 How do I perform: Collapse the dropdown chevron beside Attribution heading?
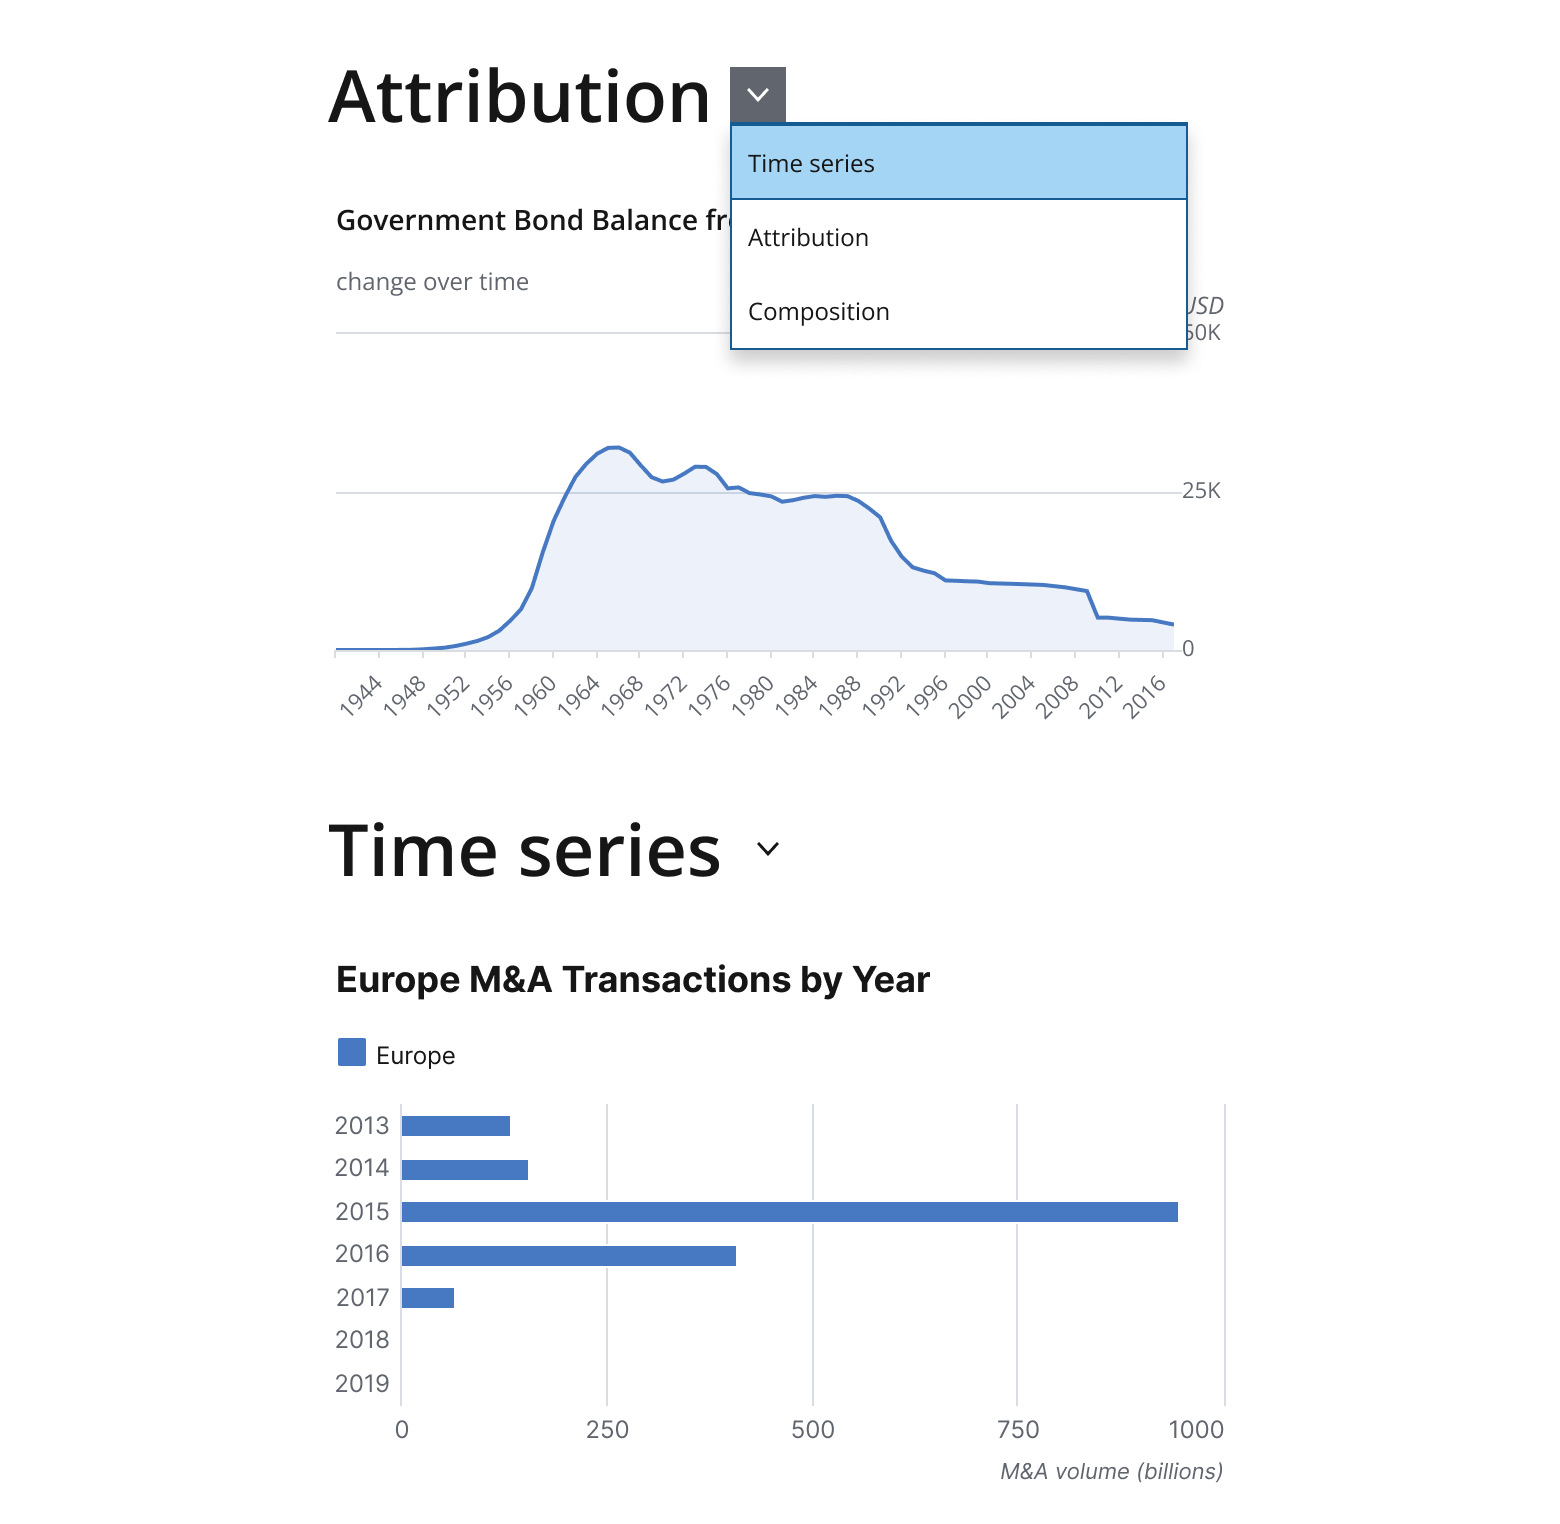758,95
